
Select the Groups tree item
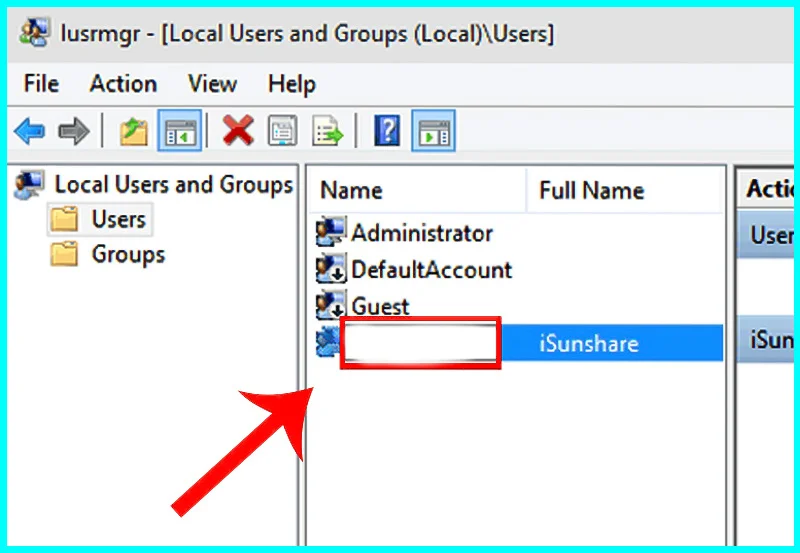[x=129, y=255]
